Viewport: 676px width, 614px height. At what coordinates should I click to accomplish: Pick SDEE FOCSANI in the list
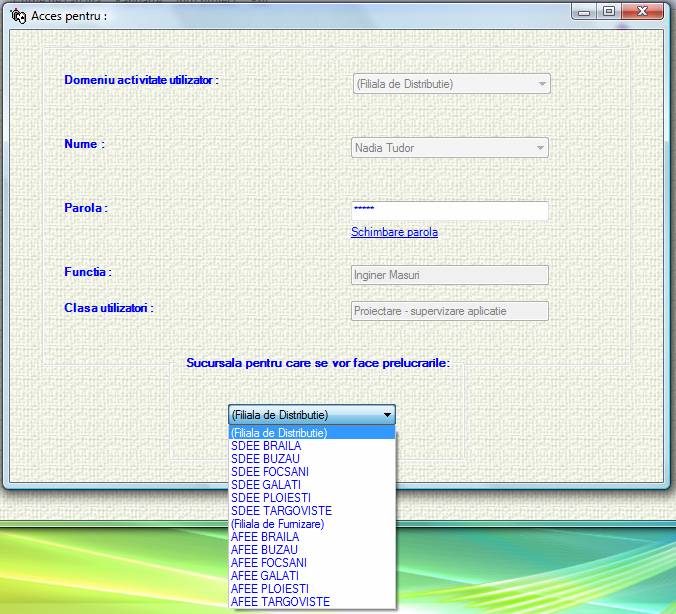[312, 471]
